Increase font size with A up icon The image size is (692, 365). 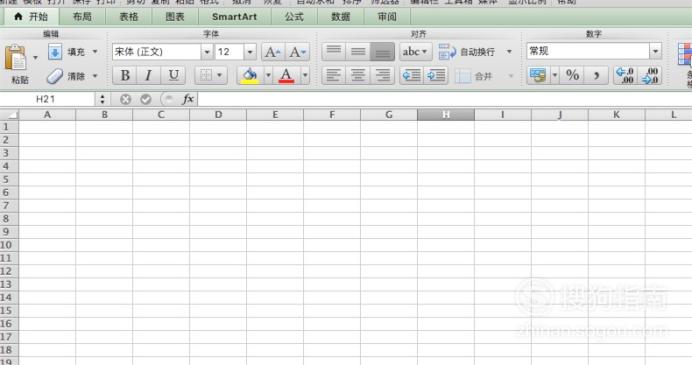point(273,52)
